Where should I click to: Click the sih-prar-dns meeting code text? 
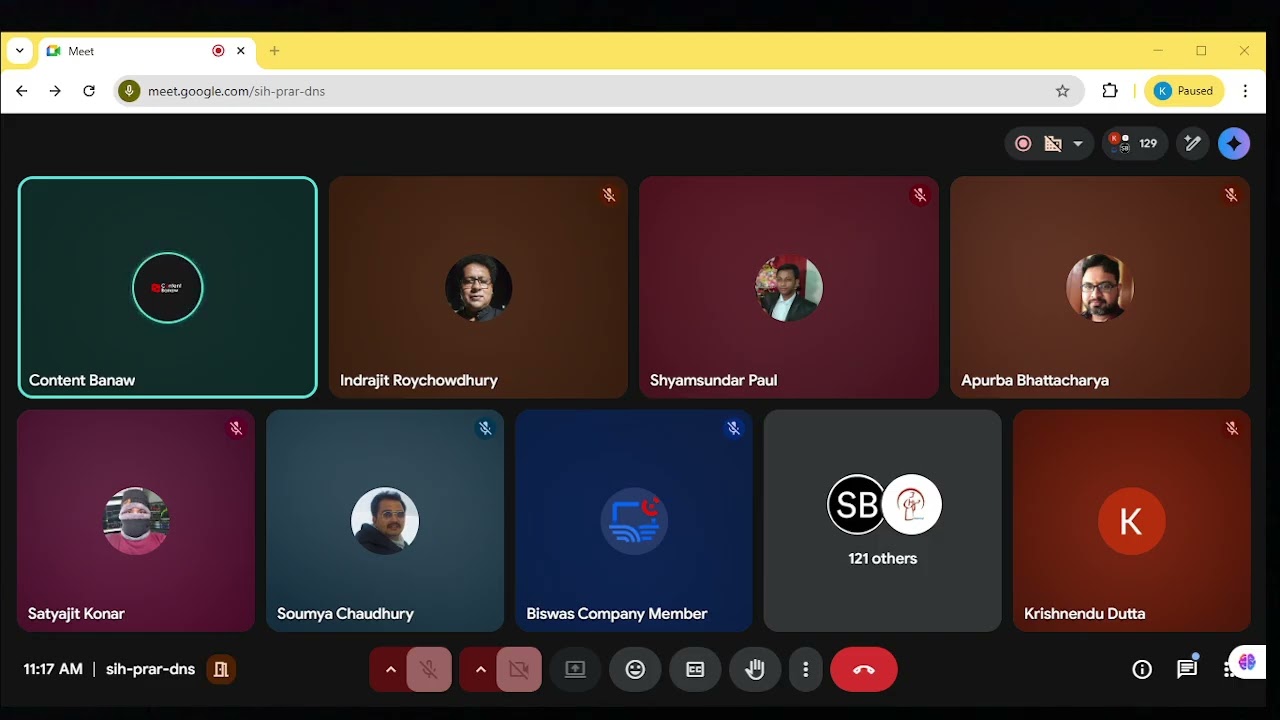click(x=150, y=670)
